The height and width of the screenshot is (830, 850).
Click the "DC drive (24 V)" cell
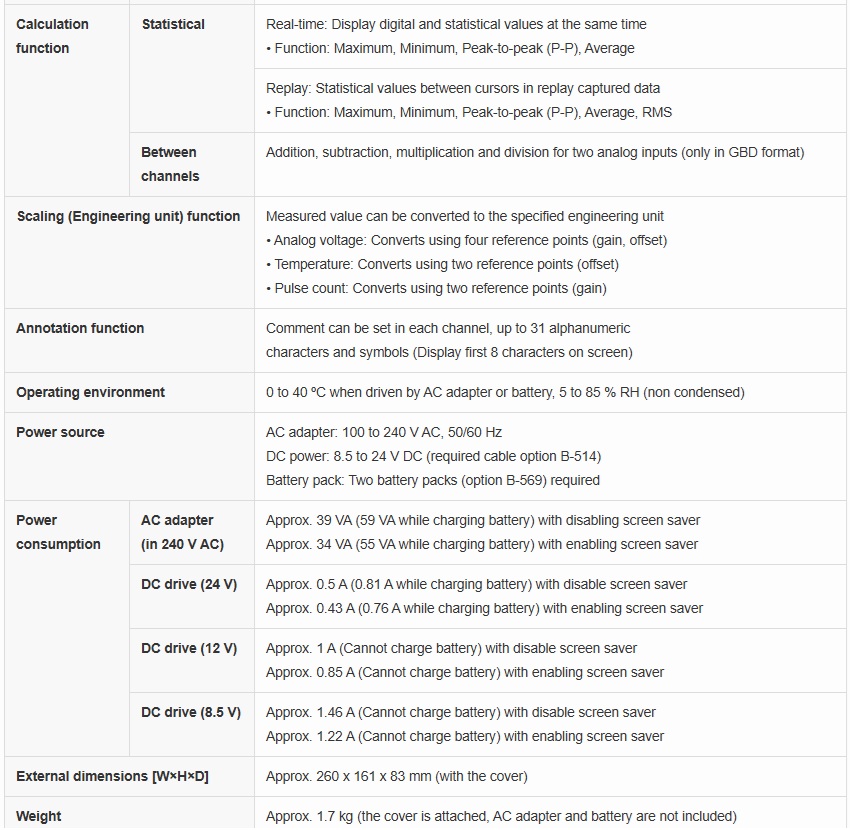(189, 584)
